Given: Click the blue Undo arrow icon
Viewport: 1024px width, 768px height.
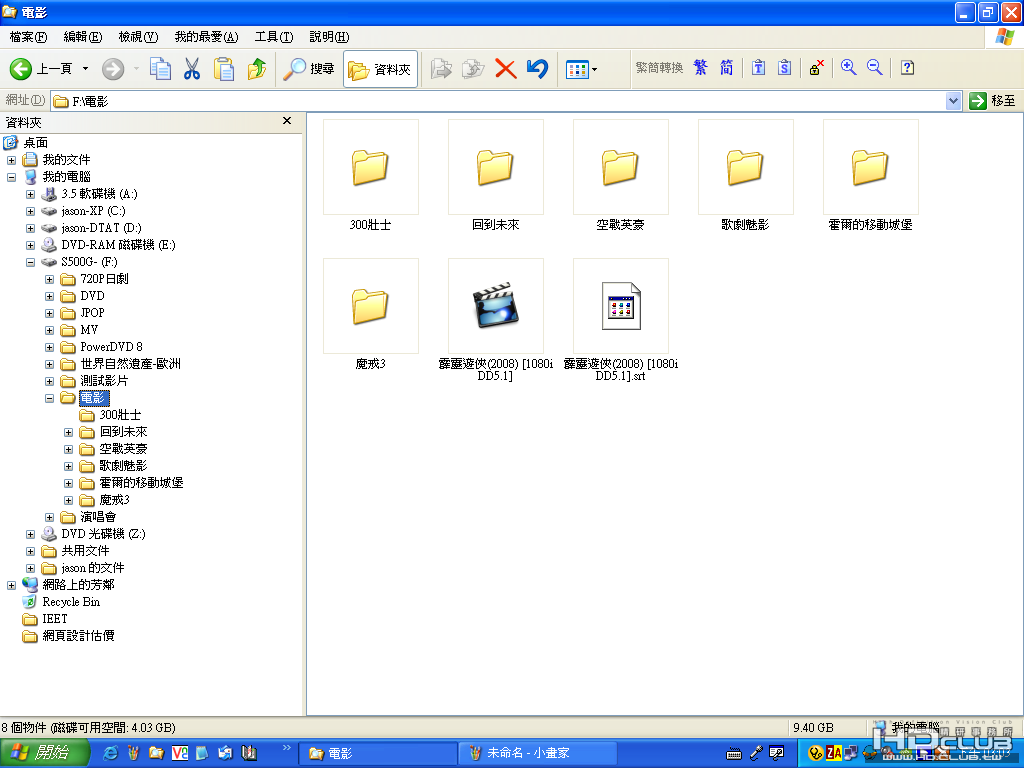Looking at the screenshot, I should click(x=537, y=69).
